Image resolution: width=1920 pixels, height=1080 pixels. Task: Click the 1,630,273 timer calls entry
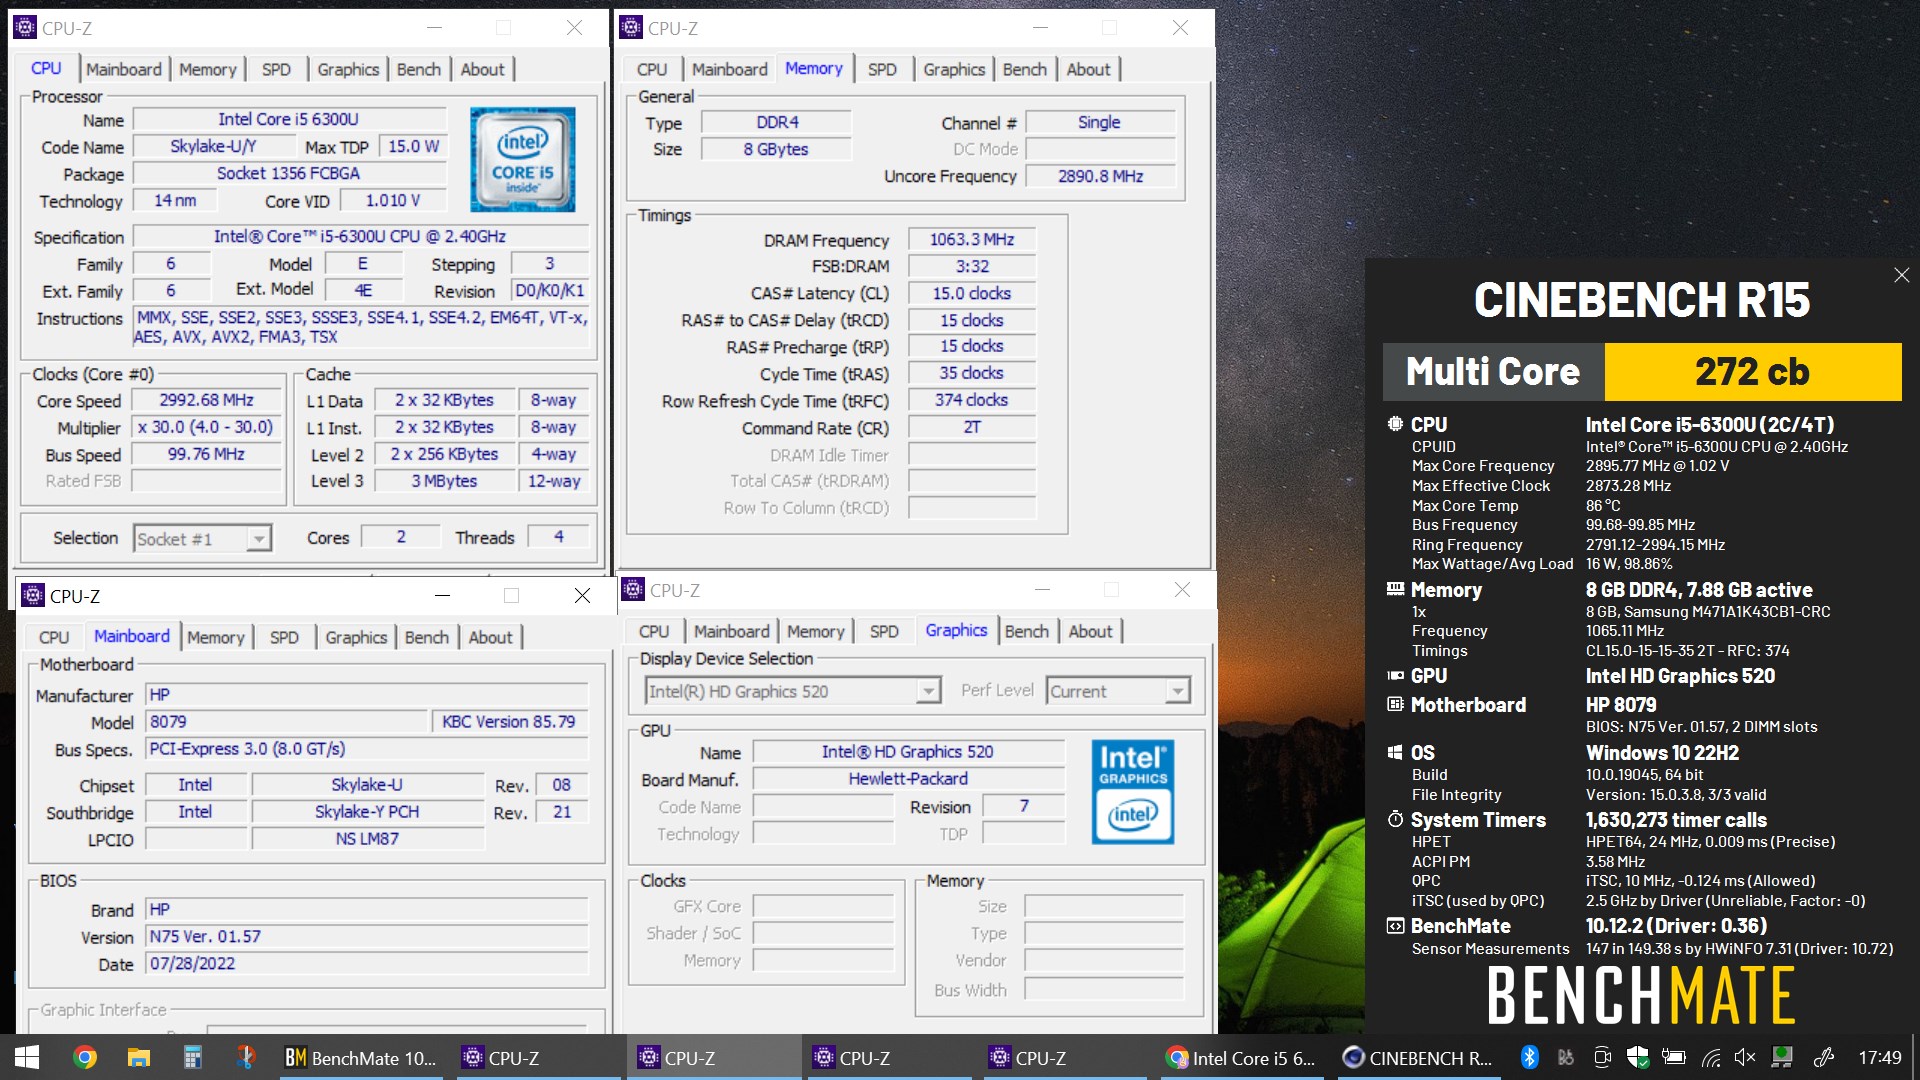(1676, 820)
